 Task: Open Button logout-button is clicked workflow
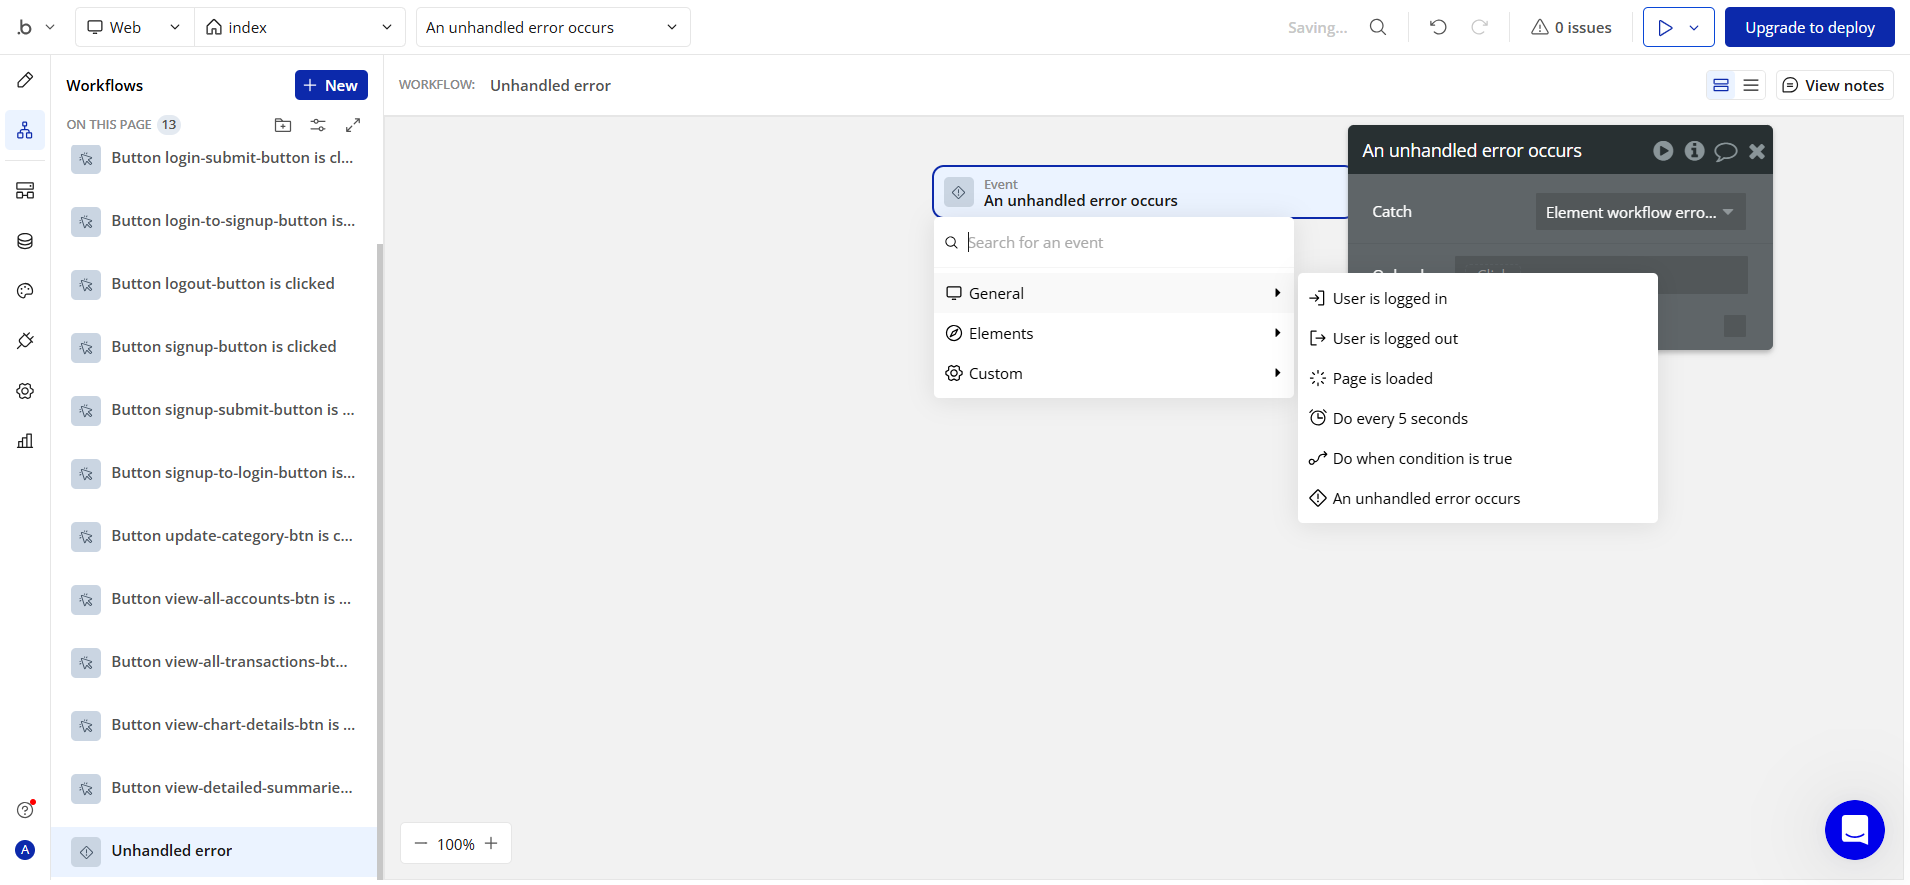(214, 284)
